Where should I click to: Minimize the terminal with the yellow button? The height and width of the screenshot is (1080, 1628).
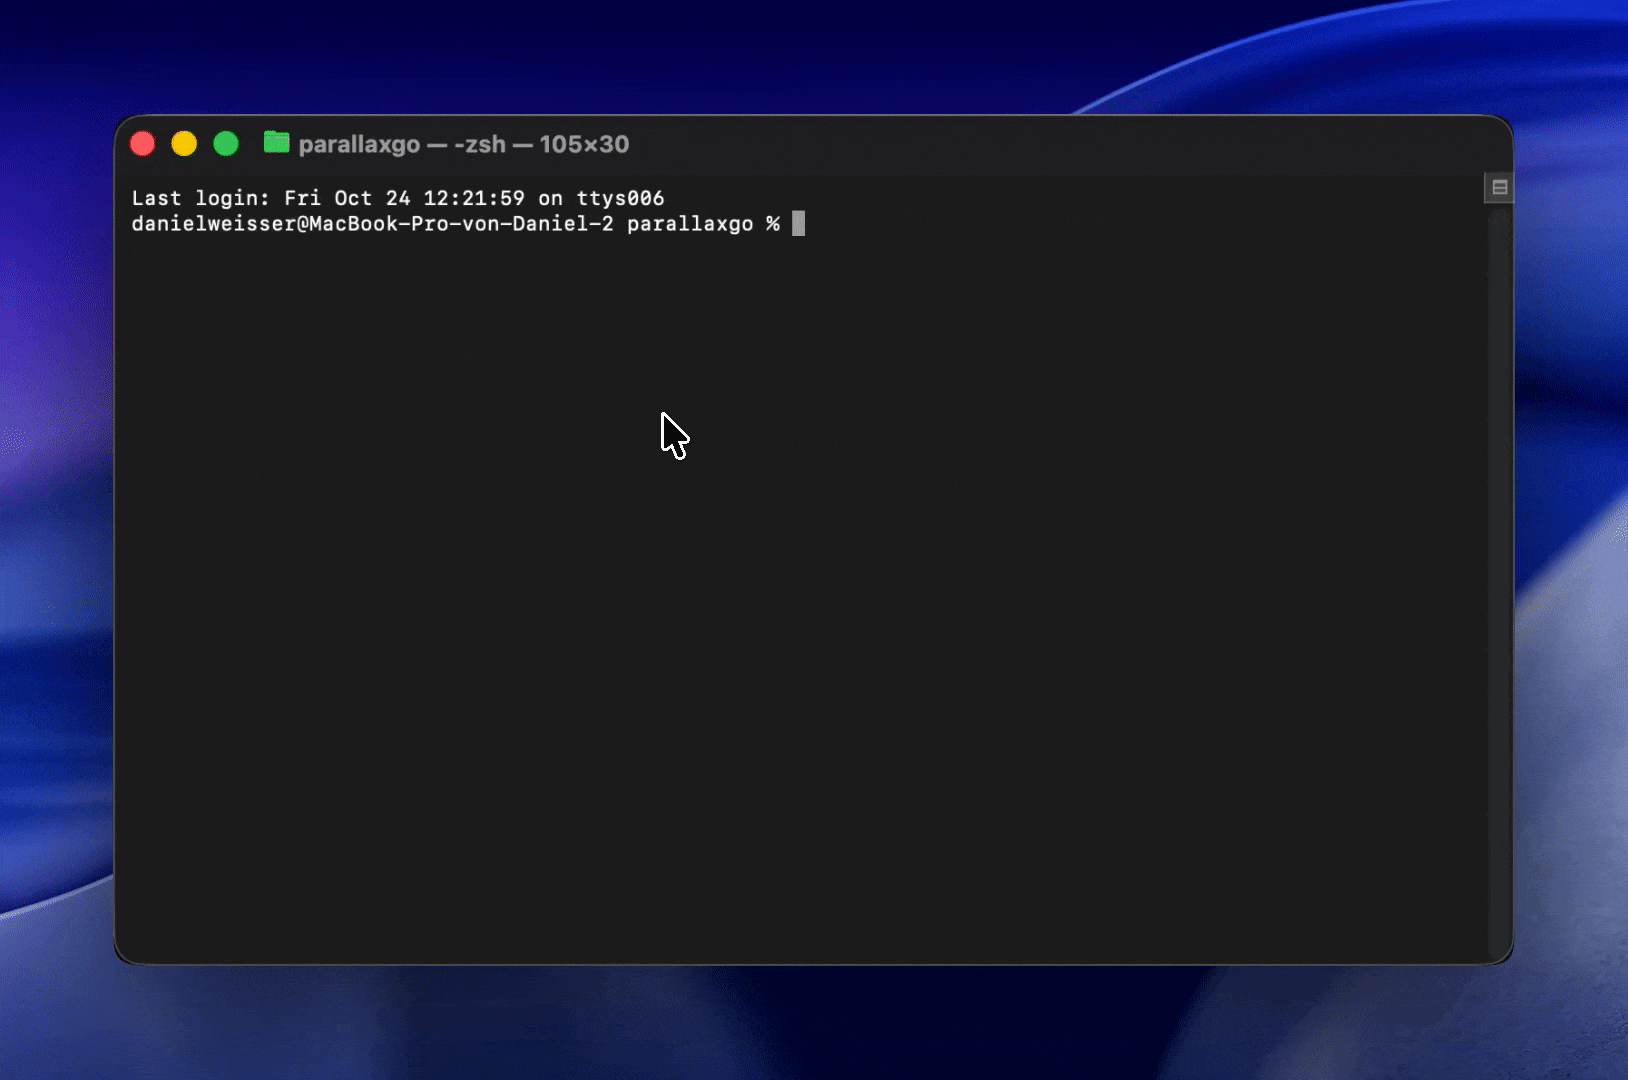click(x=184, y=144)
